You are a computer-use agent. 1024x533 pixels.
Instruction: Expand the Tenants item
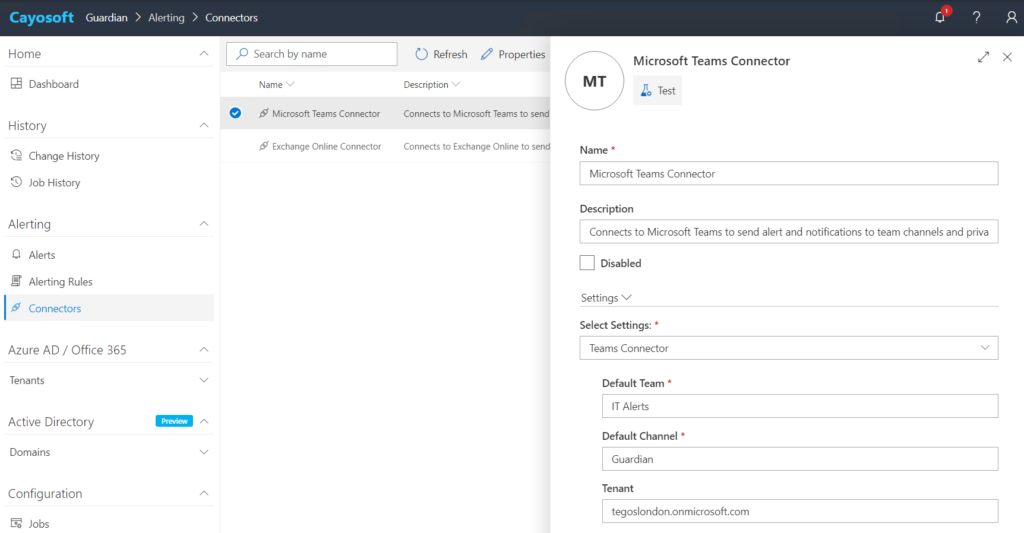[x=204, y=380]
